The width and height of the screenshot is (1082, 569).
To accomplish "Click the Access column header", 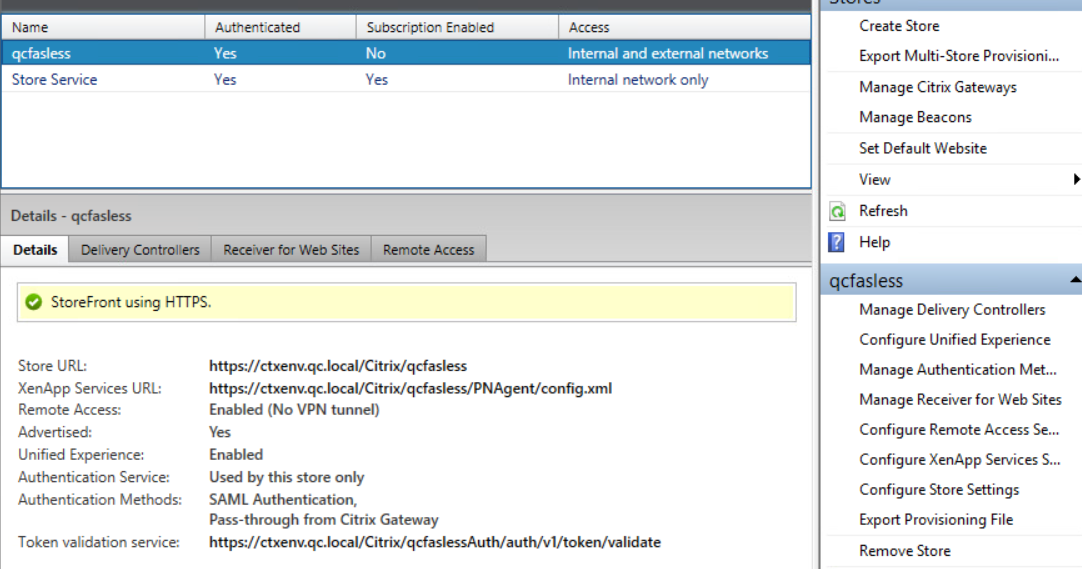I will (589, 28).
